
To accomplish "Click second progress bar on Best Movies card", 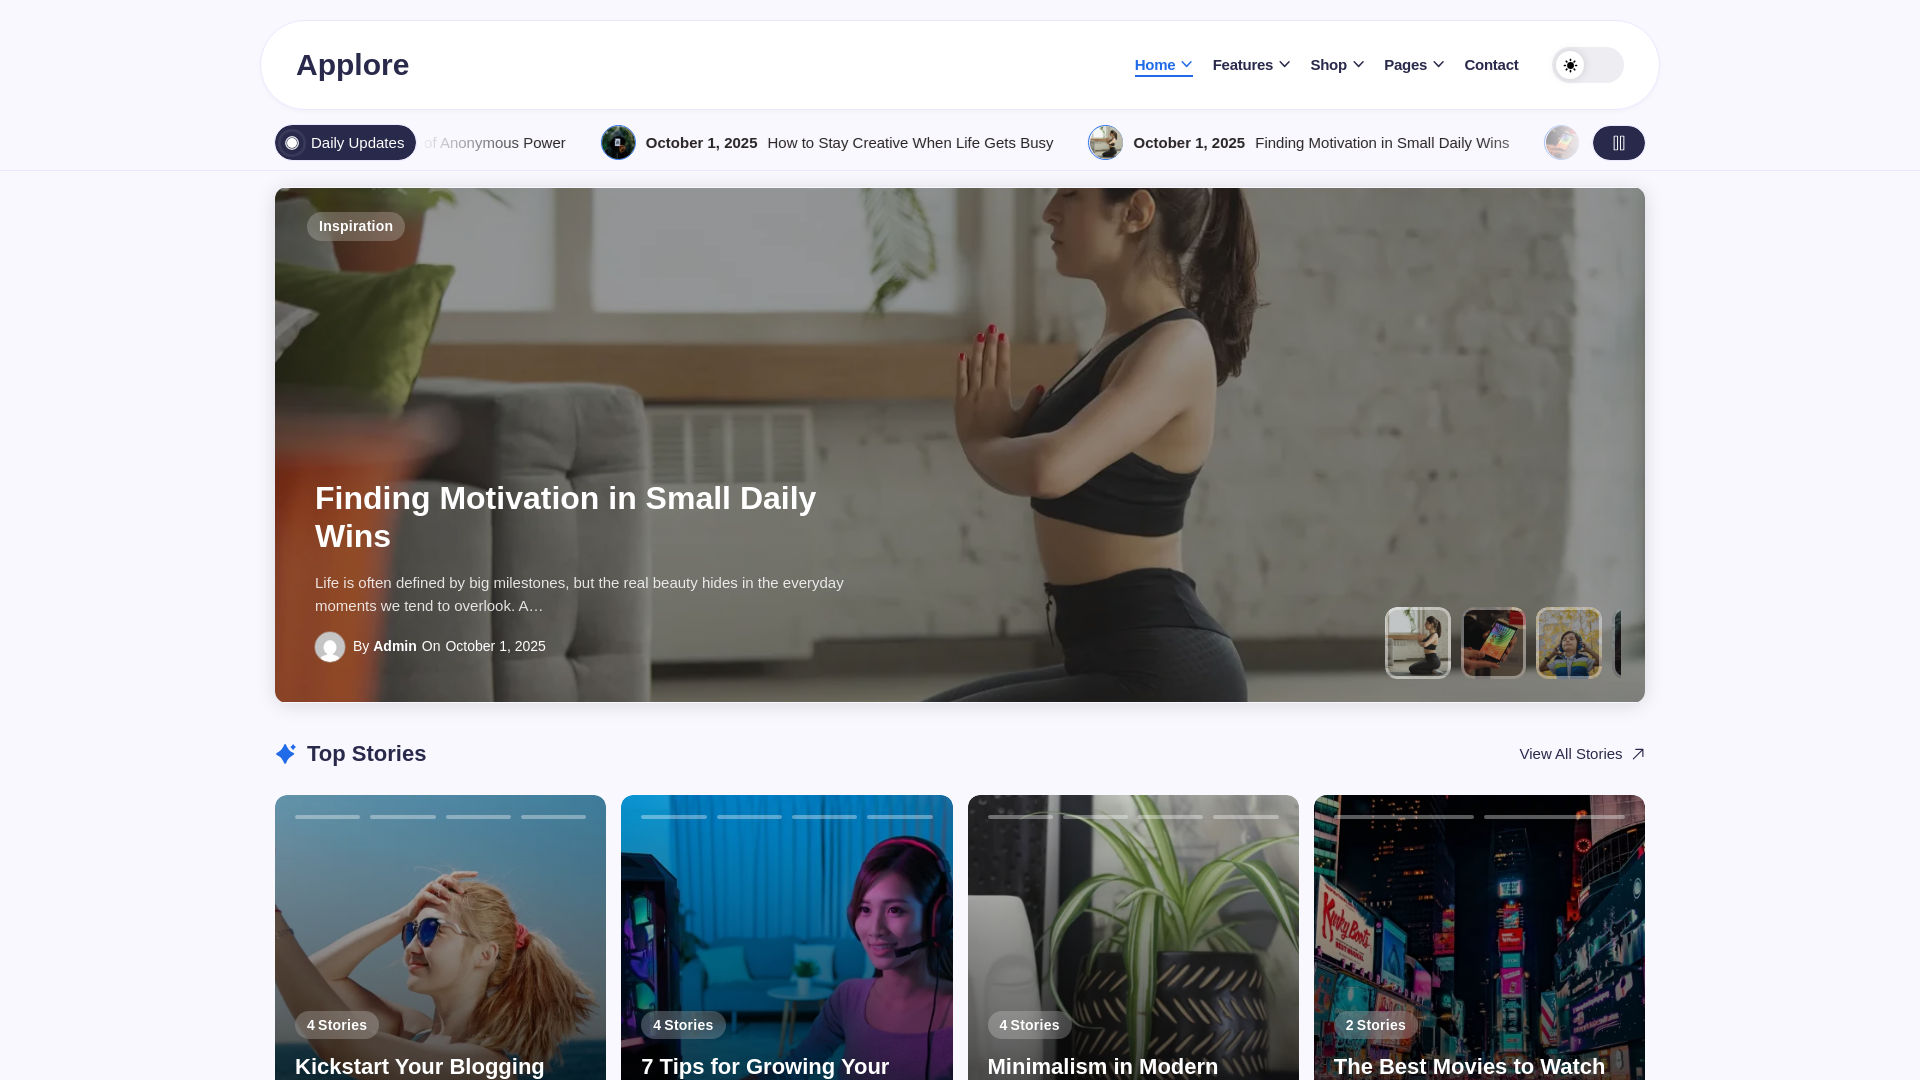I will pyautogui.click(x=1554, y=817).
